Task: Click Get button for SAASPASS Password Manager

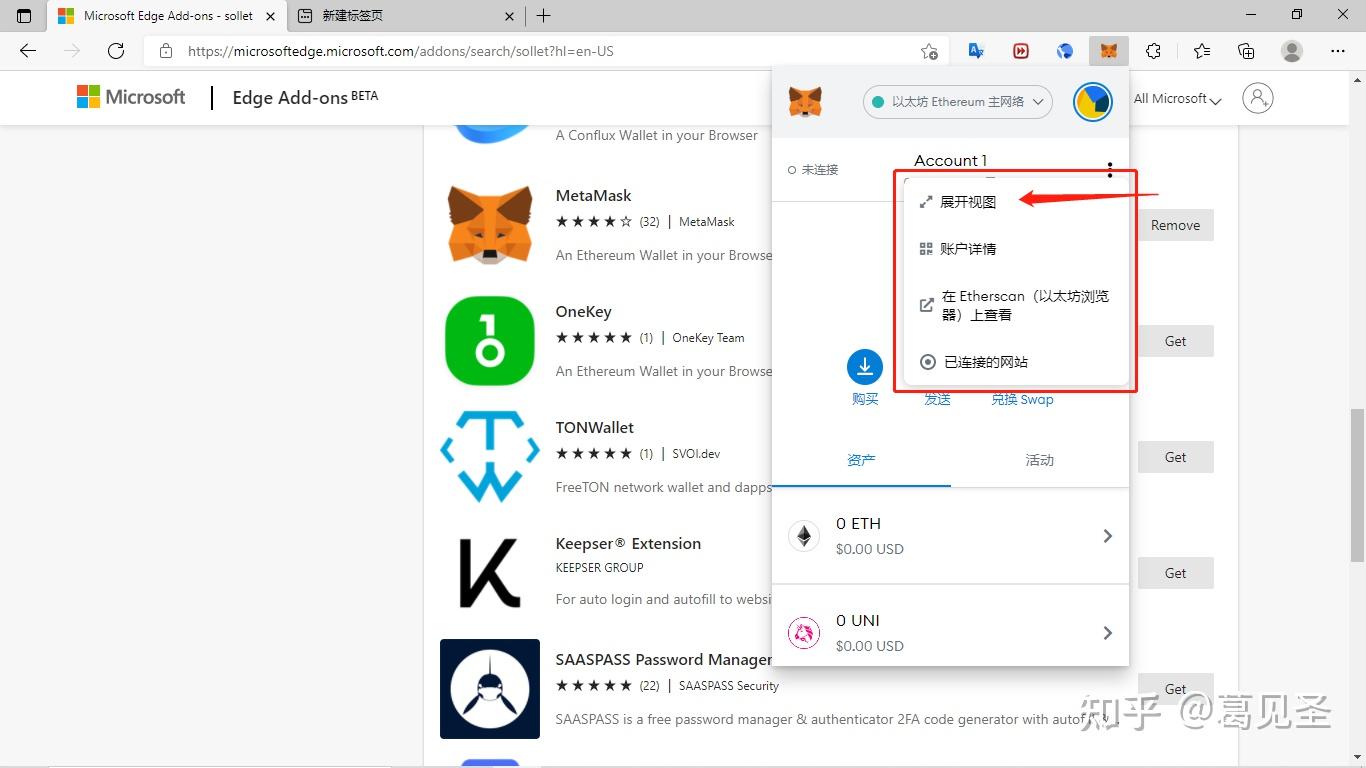Action: click(x=1175, y=689)
